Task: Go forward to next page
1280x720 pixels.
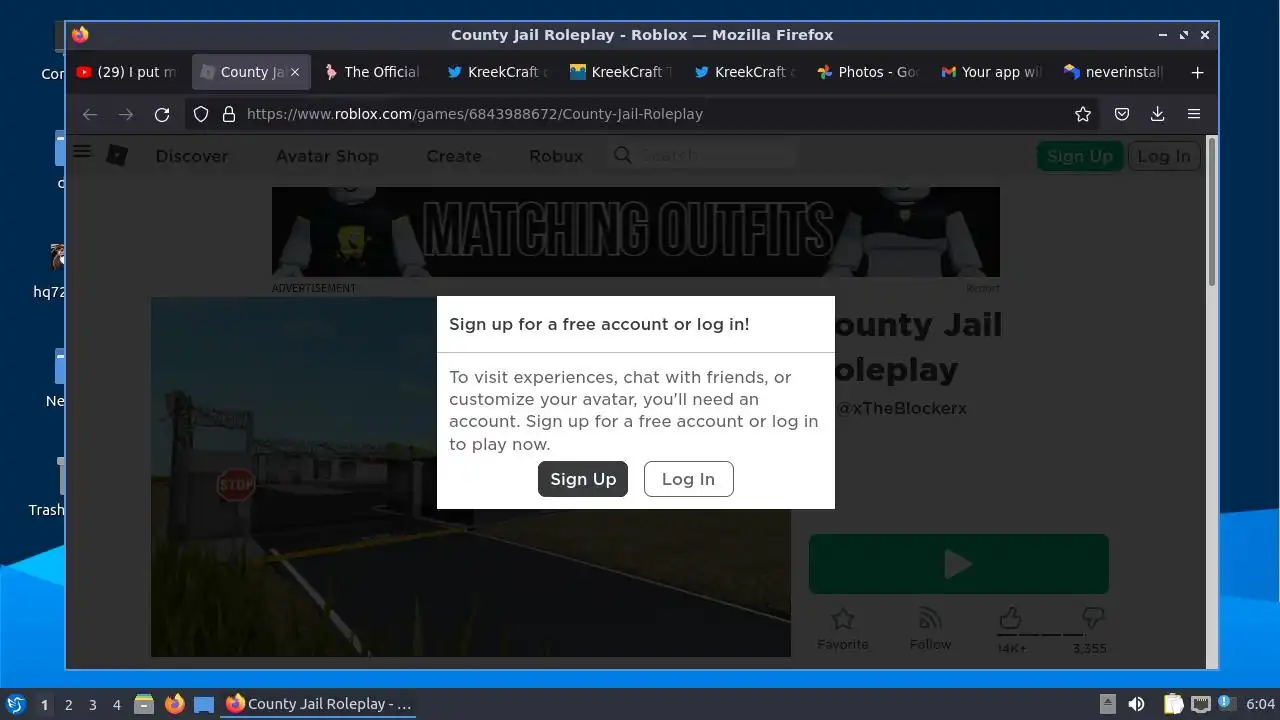Action: [125, 114]
